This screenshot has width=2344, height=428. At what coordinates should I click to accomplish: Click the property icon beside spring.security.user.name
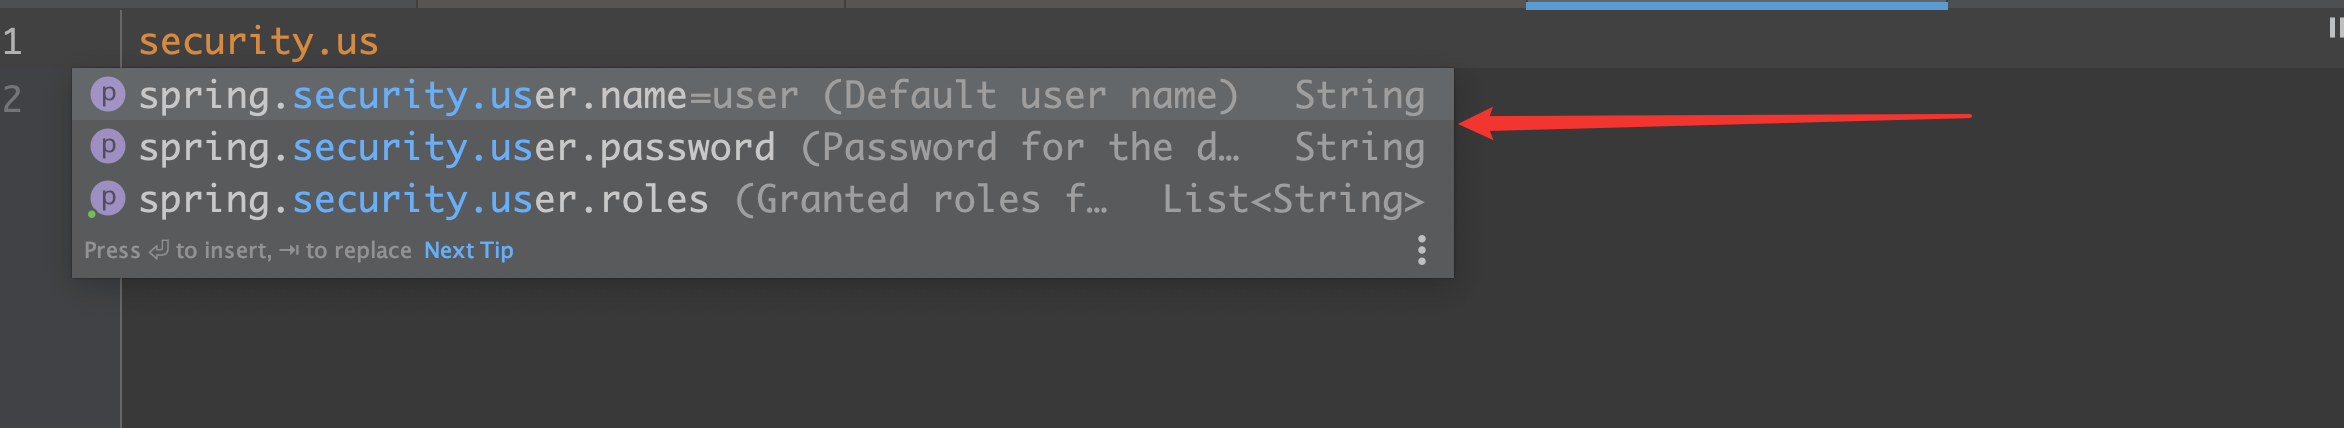(x=107, y=95)
